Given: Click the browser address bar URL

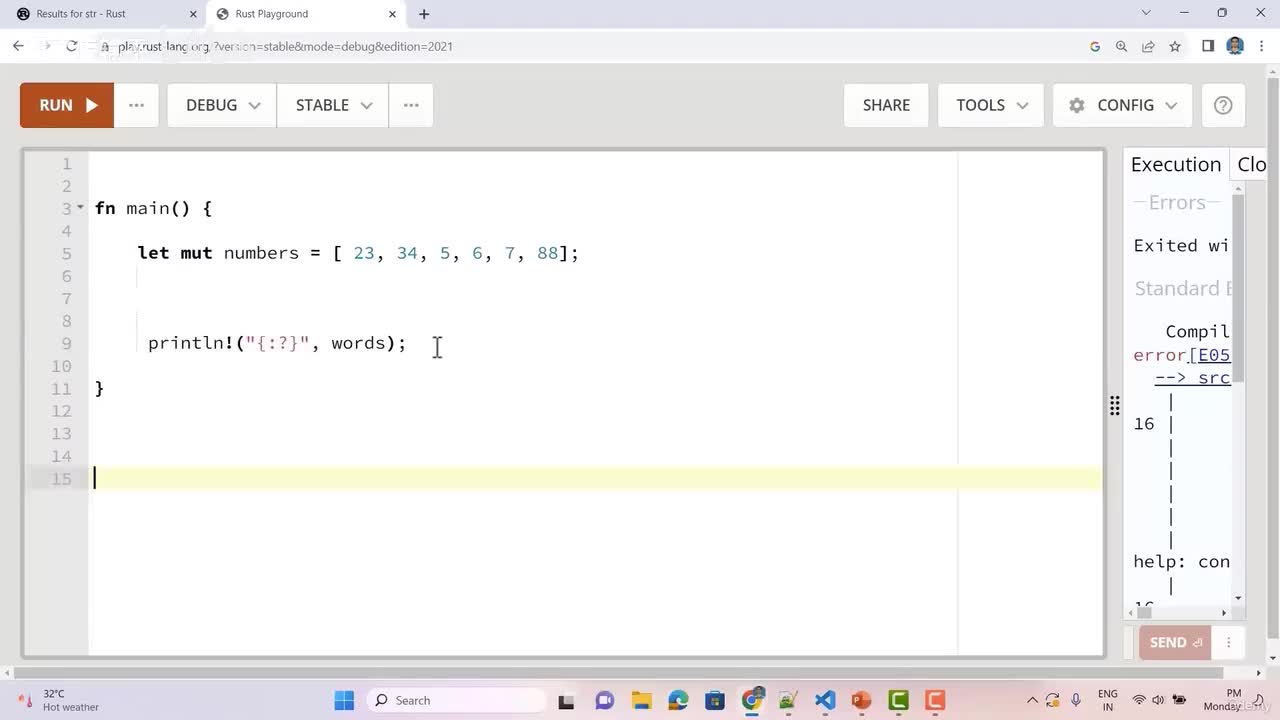Looking at the screenshot, I should pyautogui.click(x=285, y=46).
